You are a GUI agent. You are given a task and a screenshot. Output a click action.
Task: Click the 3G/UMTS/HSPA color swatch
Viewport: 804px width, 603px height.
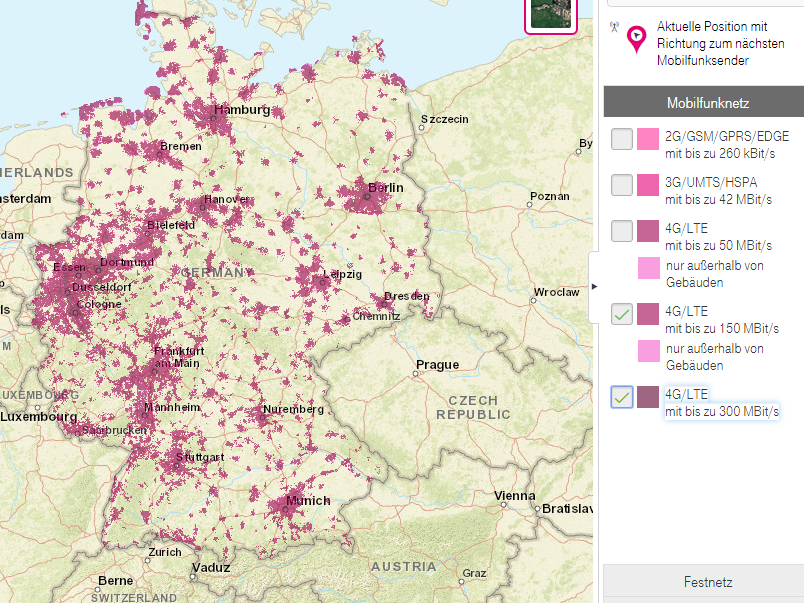[648, 185]
